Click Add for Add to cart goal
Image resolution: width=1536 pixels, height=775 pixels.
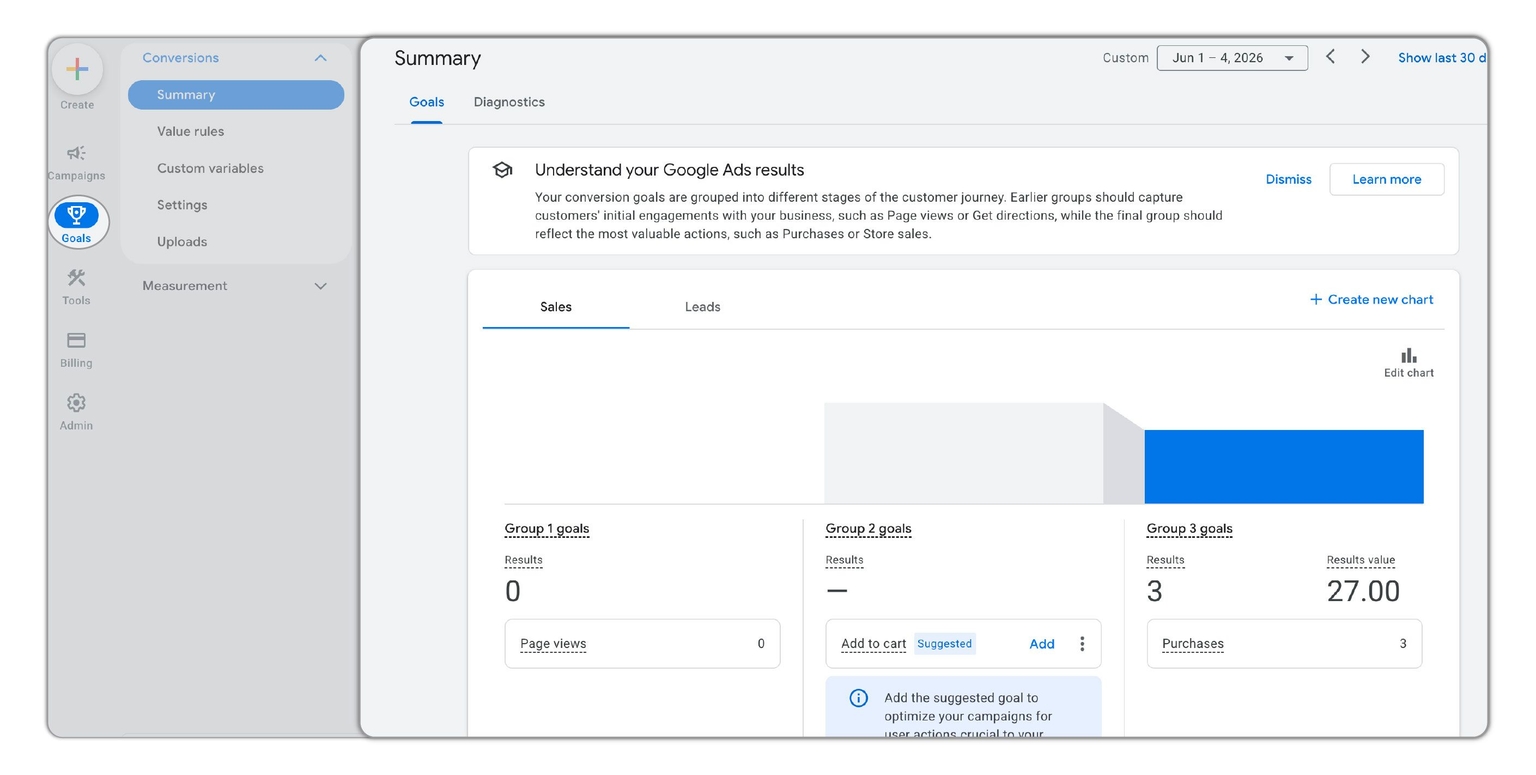(1041, 644)
